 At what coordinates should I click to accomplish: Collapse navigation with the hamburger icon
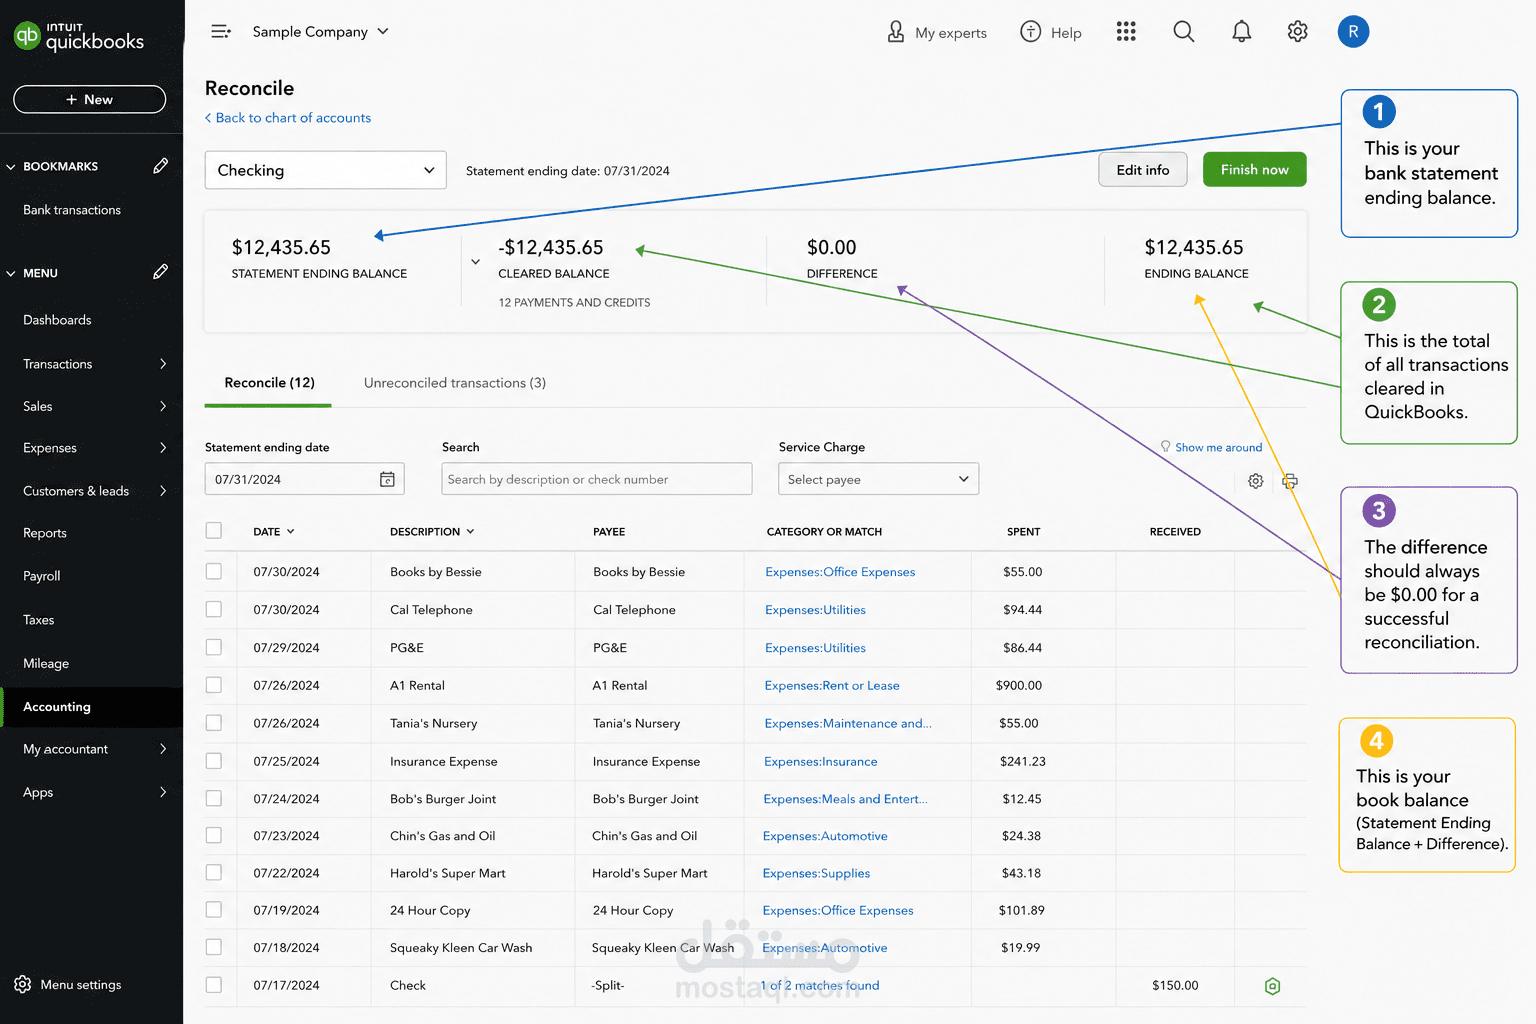tap(221, 32)
